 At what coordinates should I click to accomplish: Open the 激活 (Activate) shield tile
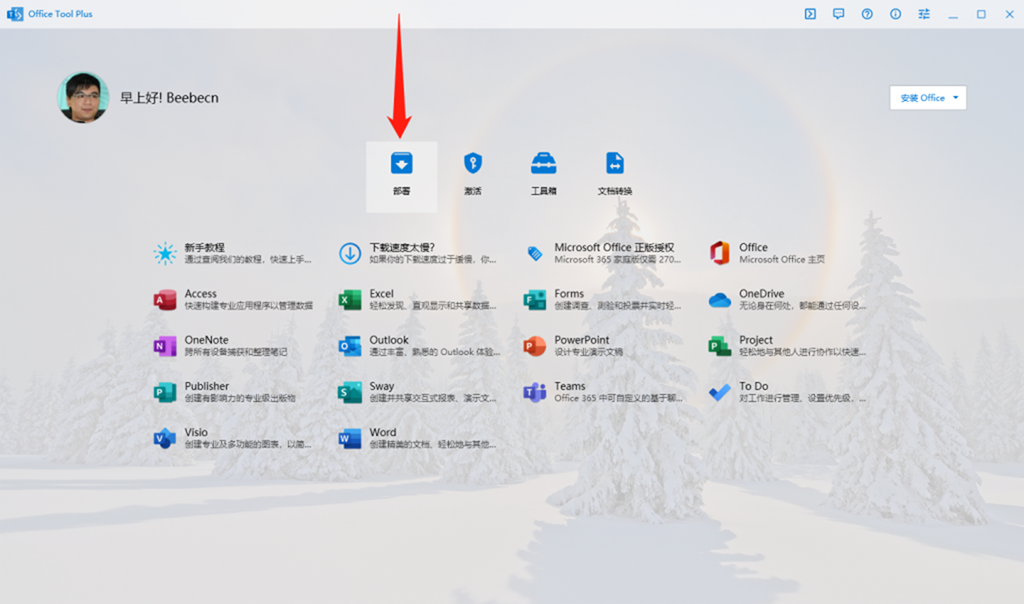tap(472, 176)
